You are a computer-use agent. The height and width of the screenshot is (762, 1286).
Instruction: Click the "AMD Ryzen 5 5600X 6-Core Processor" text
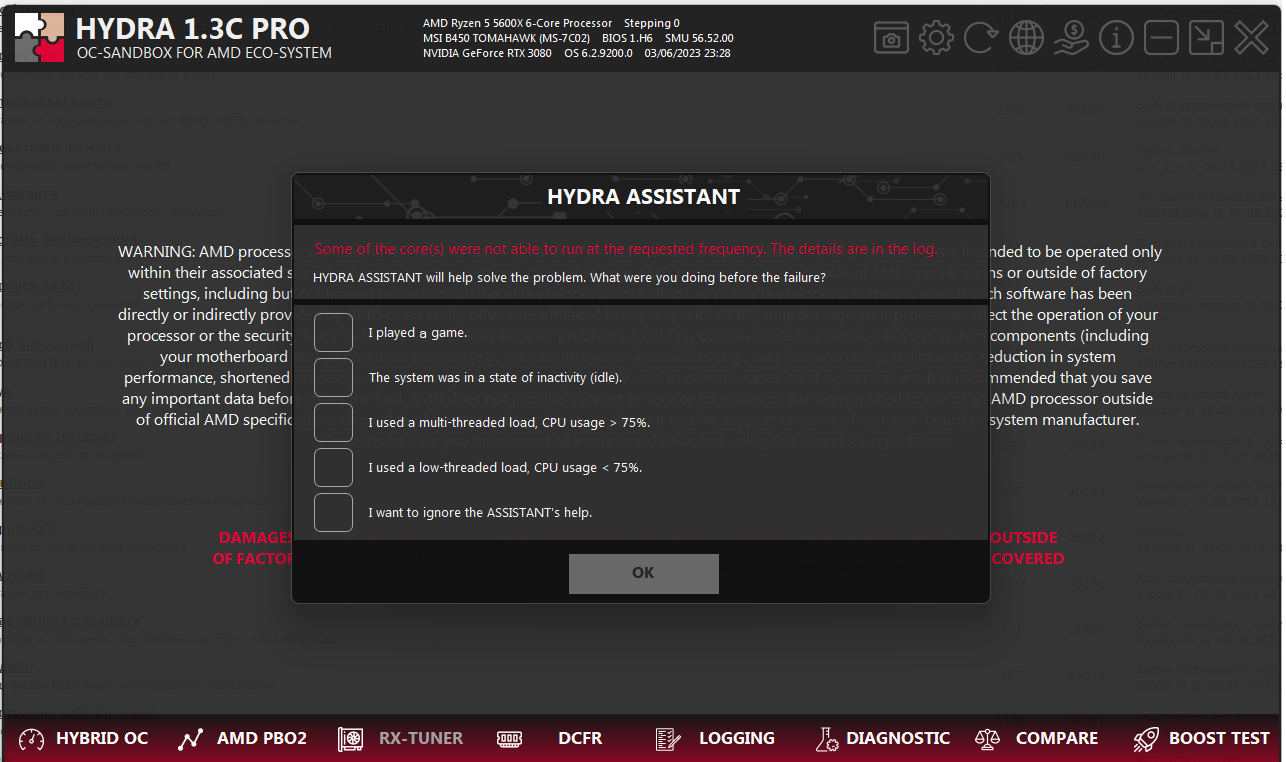click(x=518, y=23)
